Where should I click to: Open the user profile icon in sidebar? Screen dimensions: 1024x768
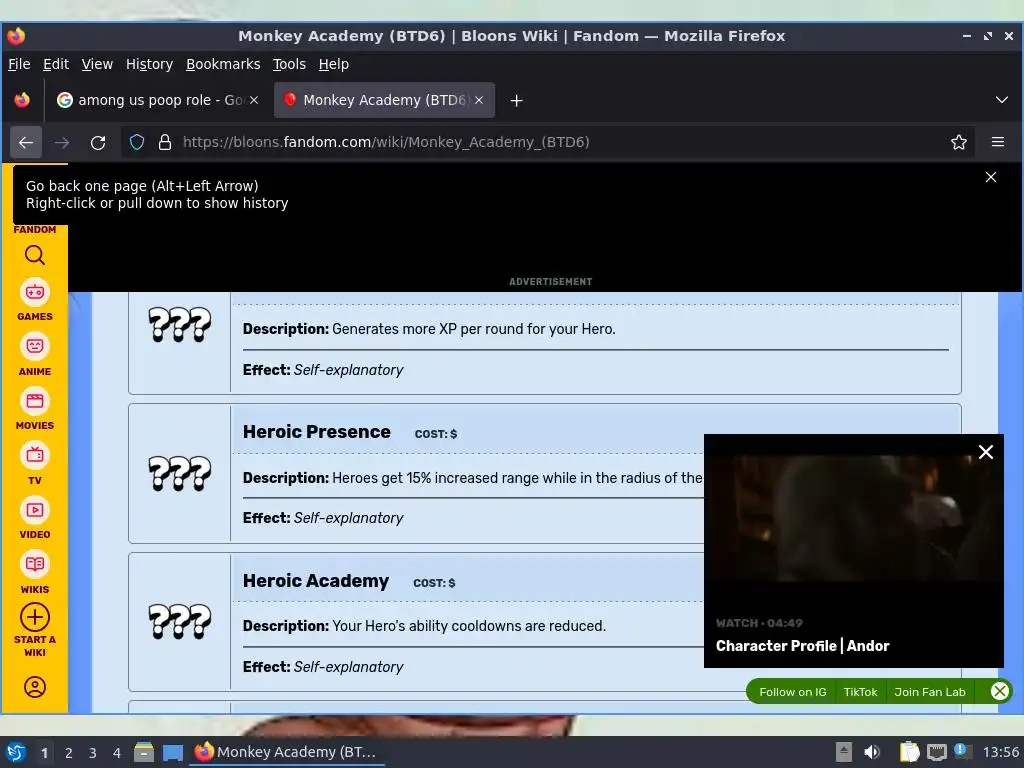[x=35, y=687]
